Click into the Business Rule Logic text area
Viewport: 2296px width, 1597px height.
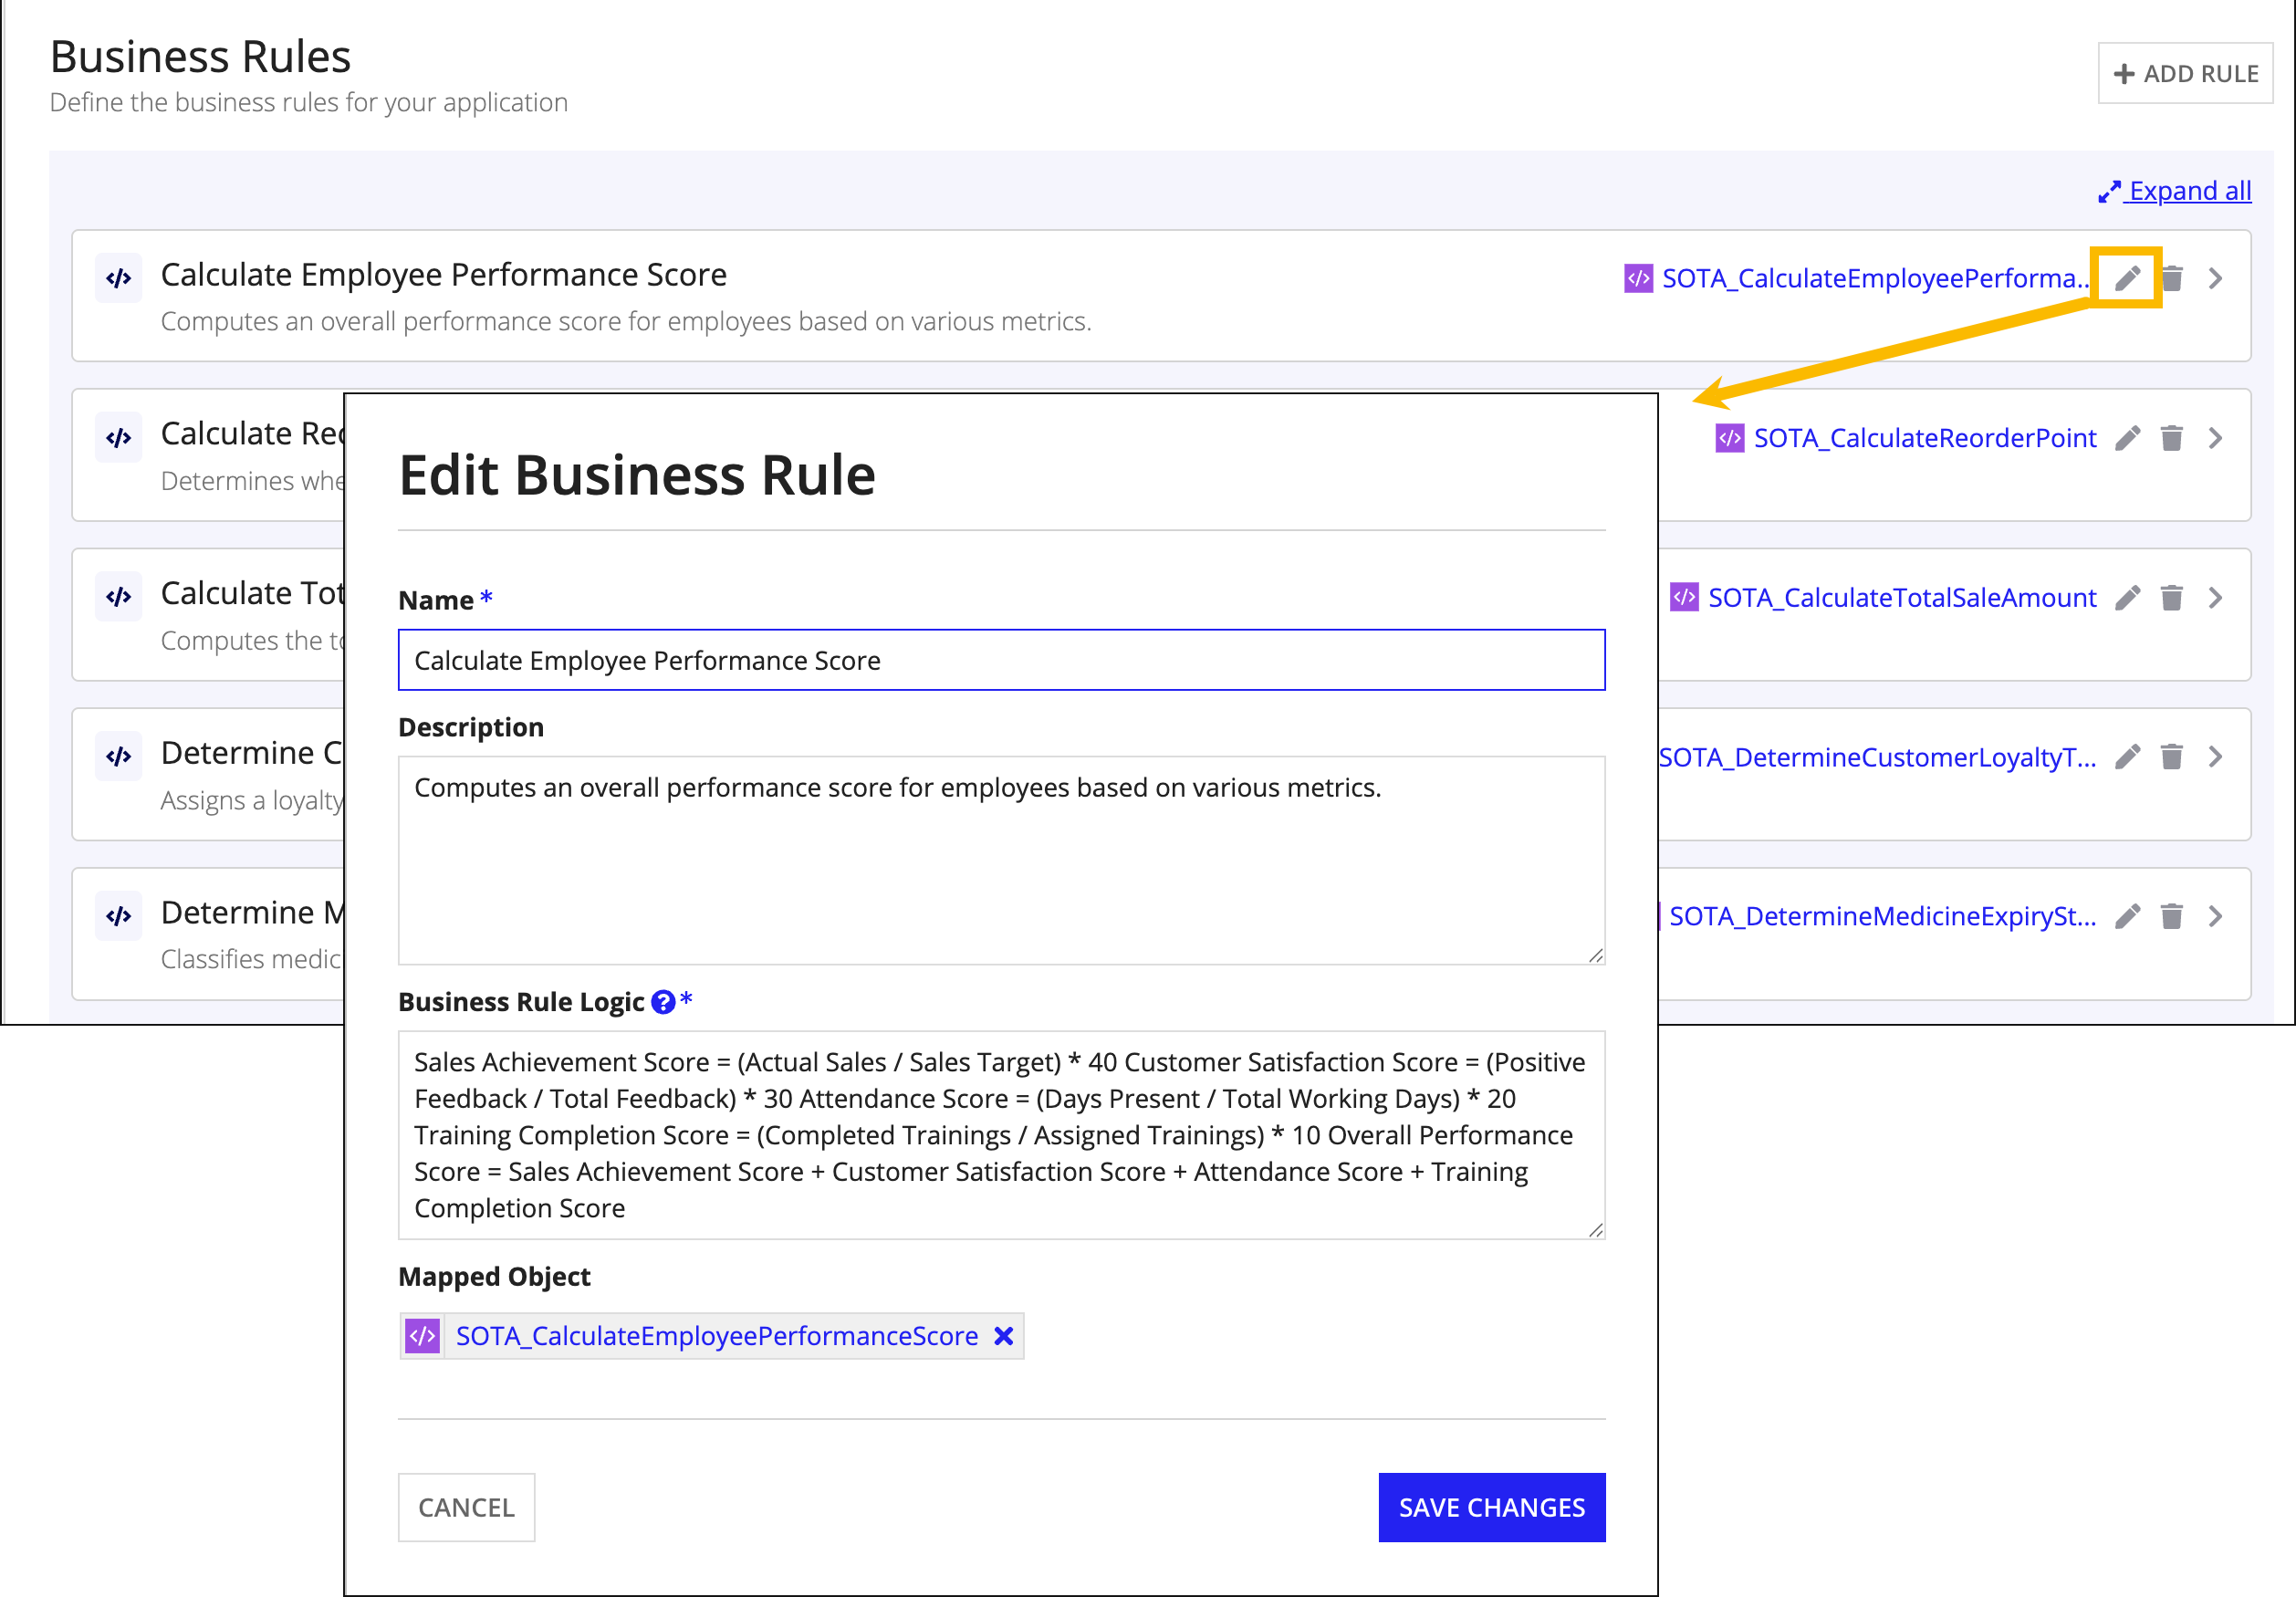coord(1001,1135)
